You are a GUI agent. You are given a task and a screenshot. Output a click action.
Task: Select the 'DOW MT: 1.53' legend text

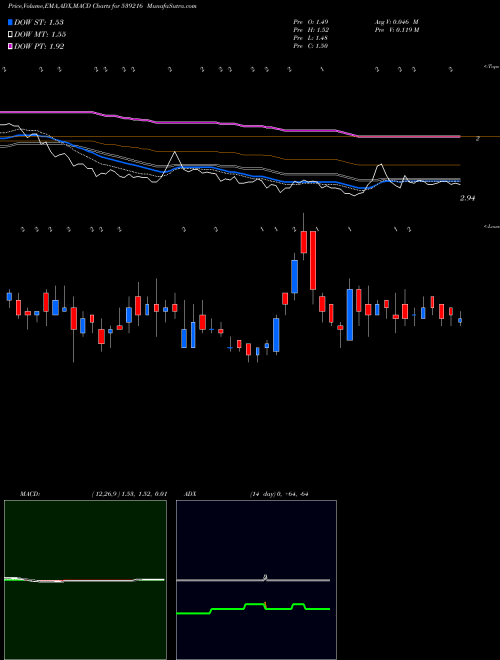[40, 35]
